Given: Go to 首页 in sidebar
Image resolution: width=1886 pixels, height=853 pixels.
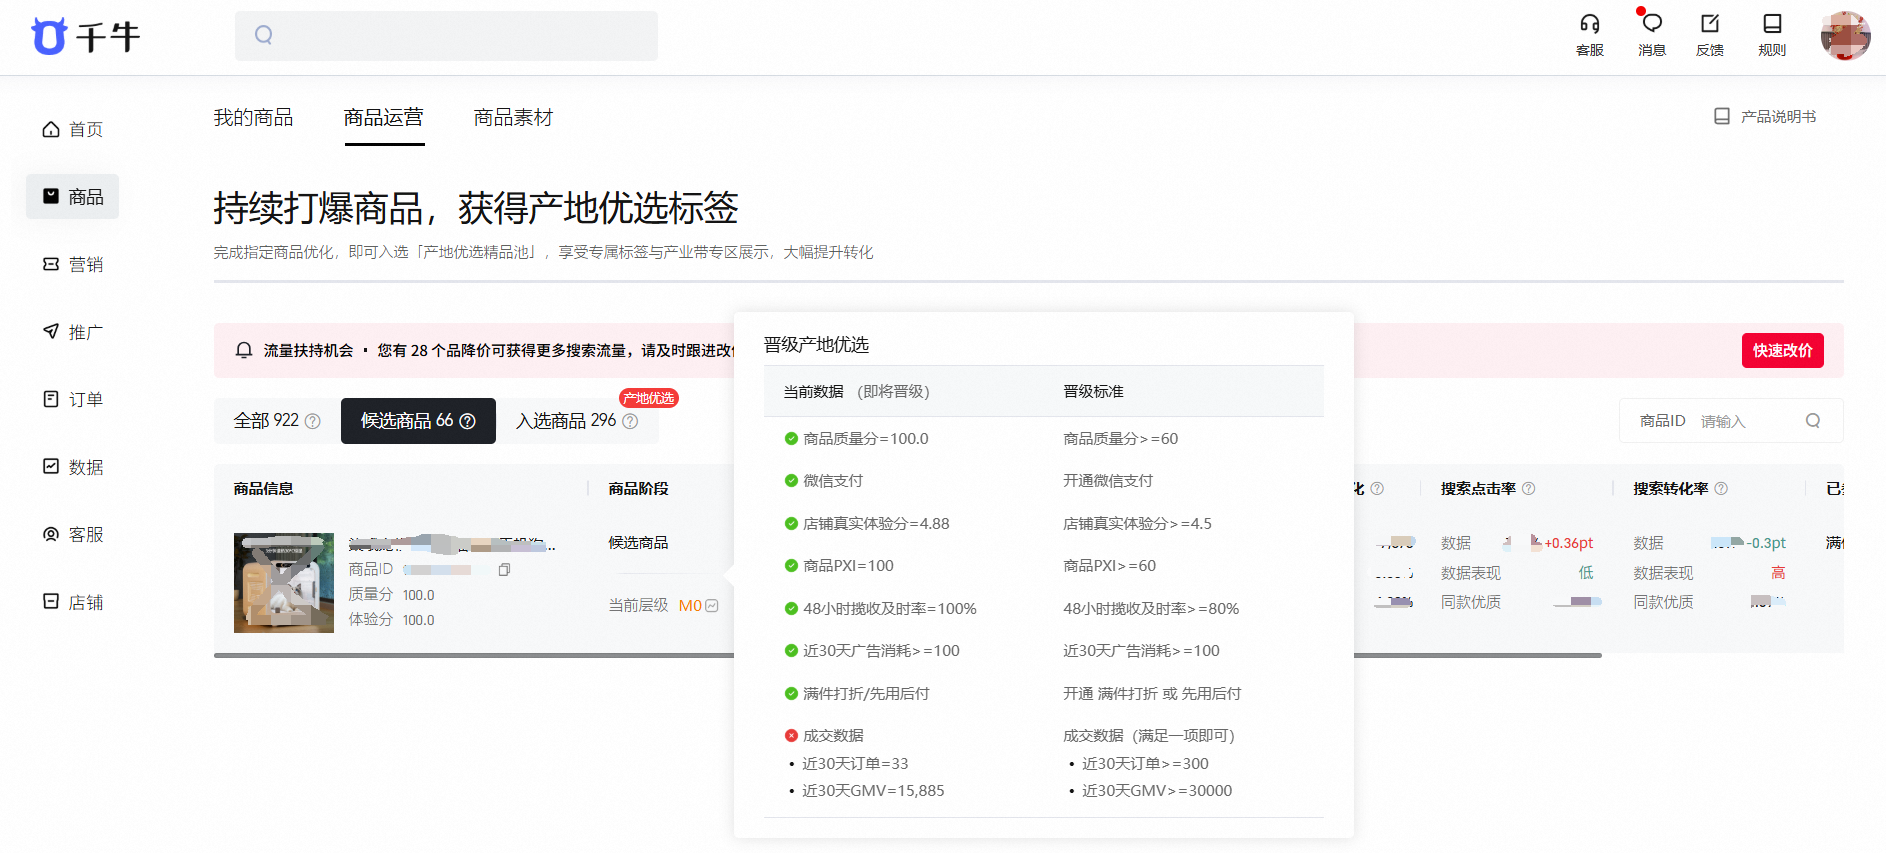Looking at the screenshot, I should [72, 129].
